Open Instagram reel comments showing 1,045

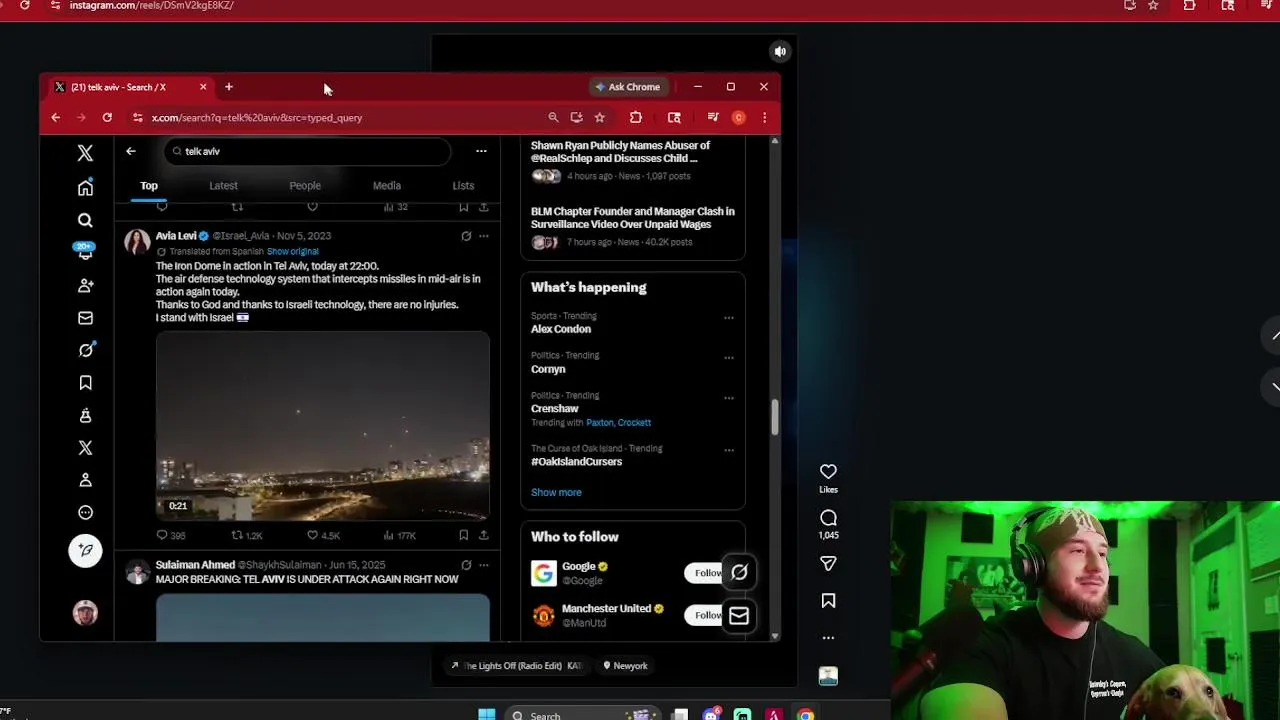point(828,518)
